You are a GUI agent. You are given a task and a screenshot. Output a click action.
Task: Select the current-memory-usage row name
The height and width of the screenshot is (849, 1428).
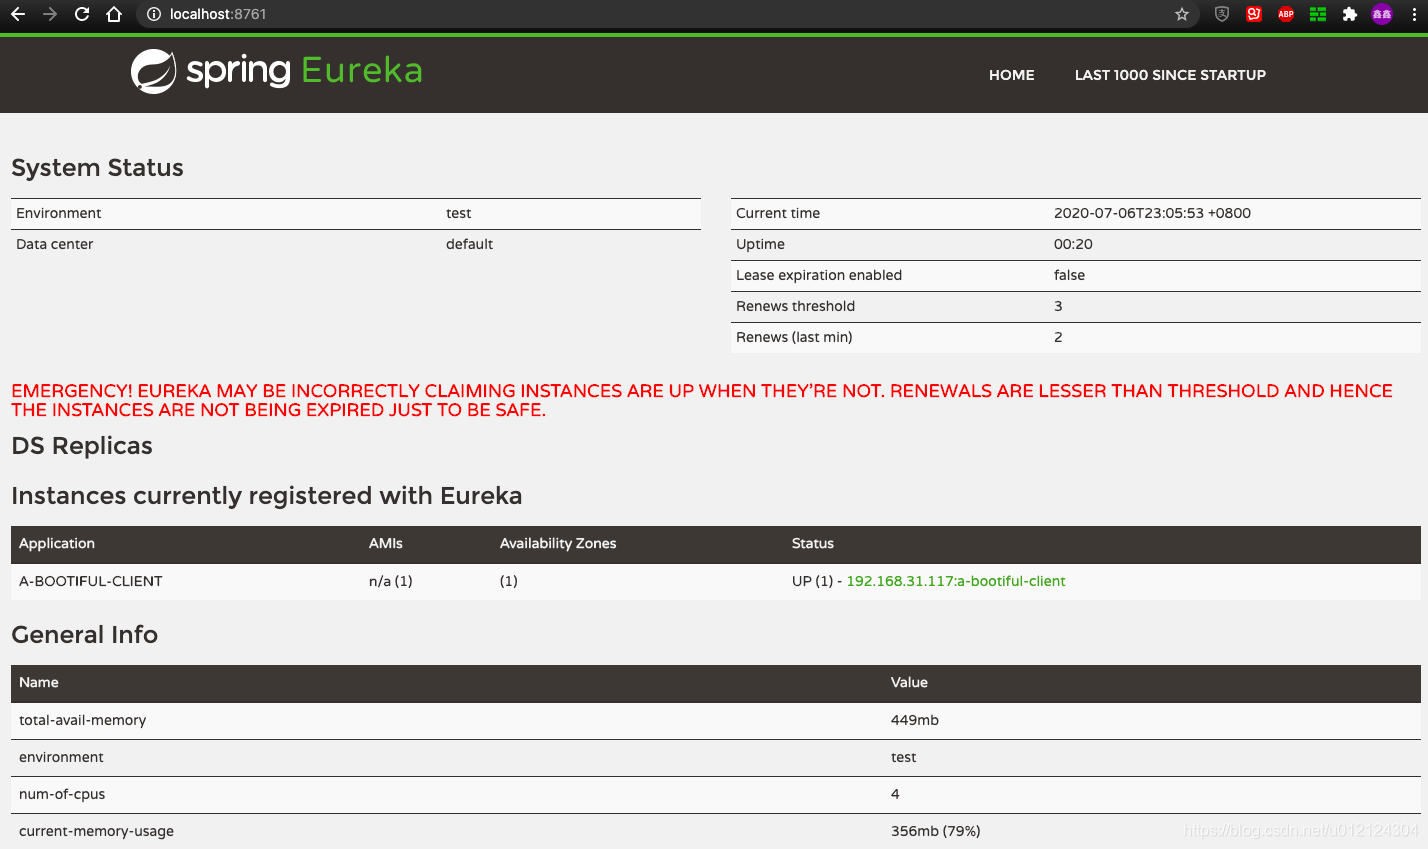coord(96,831)
